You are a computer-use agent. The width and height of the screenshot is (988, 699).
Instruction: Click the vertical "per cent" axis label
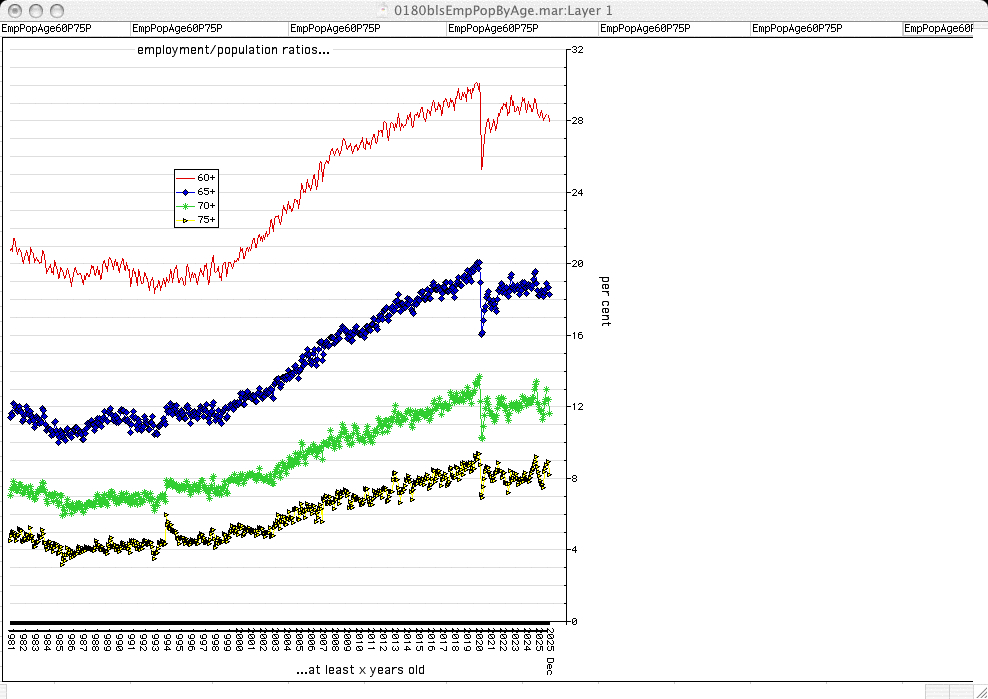coord(605,301)
